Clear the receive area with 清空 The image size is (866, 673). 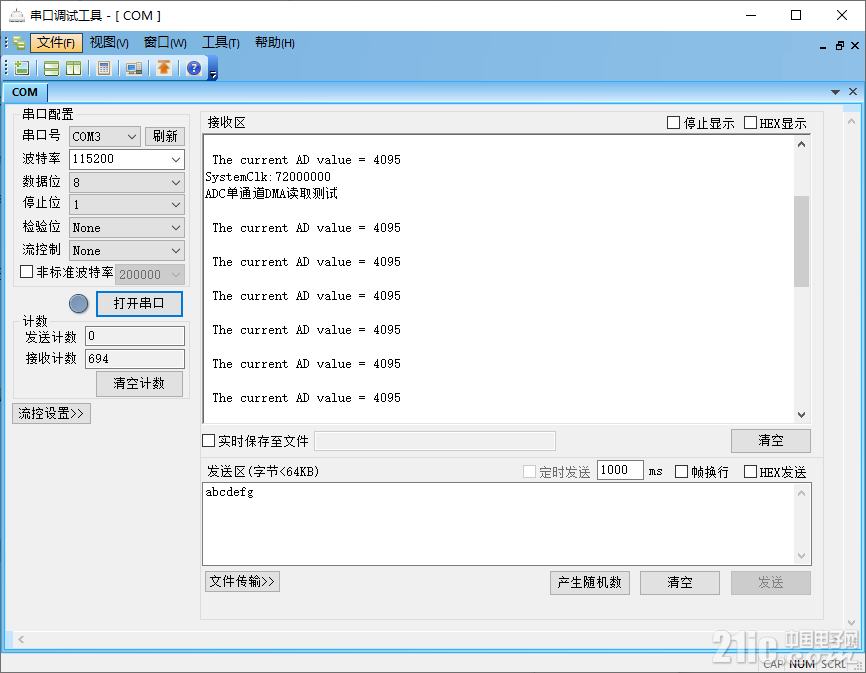[770, 441]
